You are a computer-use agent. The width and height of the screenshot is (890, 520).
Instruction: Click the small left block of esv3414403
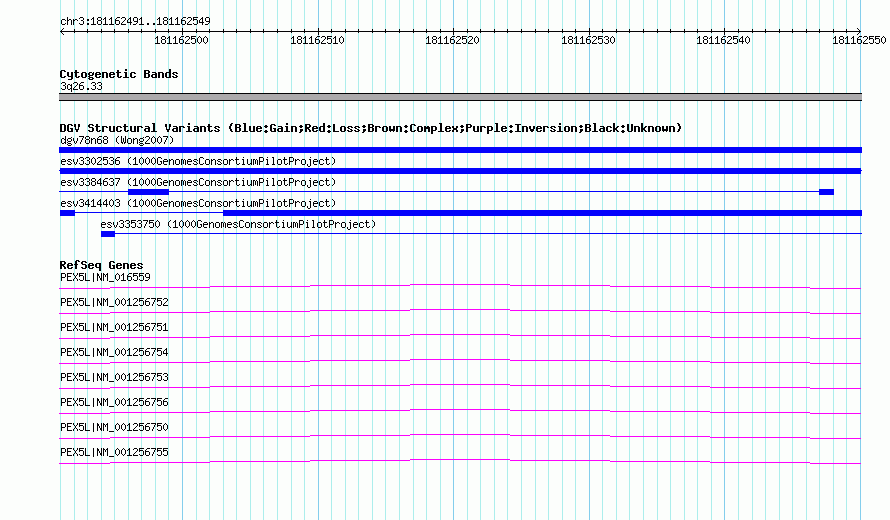(67, 213)
